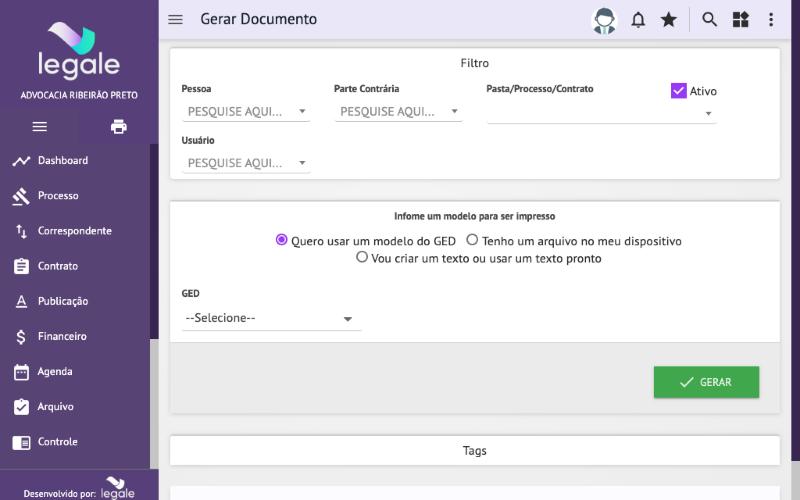Image resolution: width=800 pixels, height=500 pixels.
Task: Click the ADVOCACIA RIBEIRÃO PRETO text
Action: coord(79,95)
